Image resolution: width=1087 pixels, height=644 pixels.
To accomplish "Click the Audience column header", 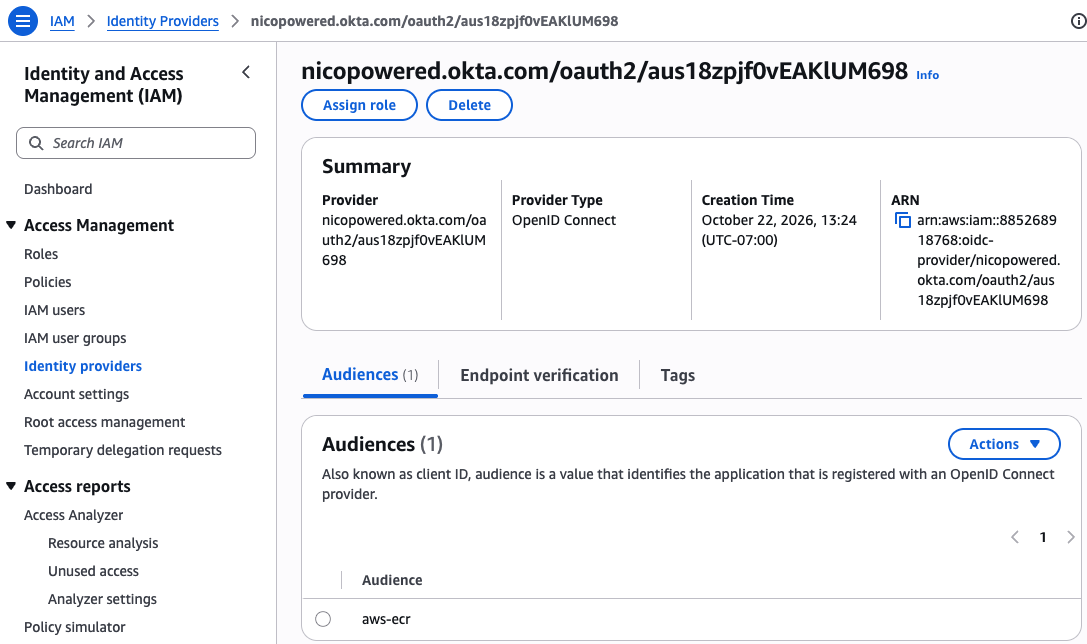I will click(392, 580).
